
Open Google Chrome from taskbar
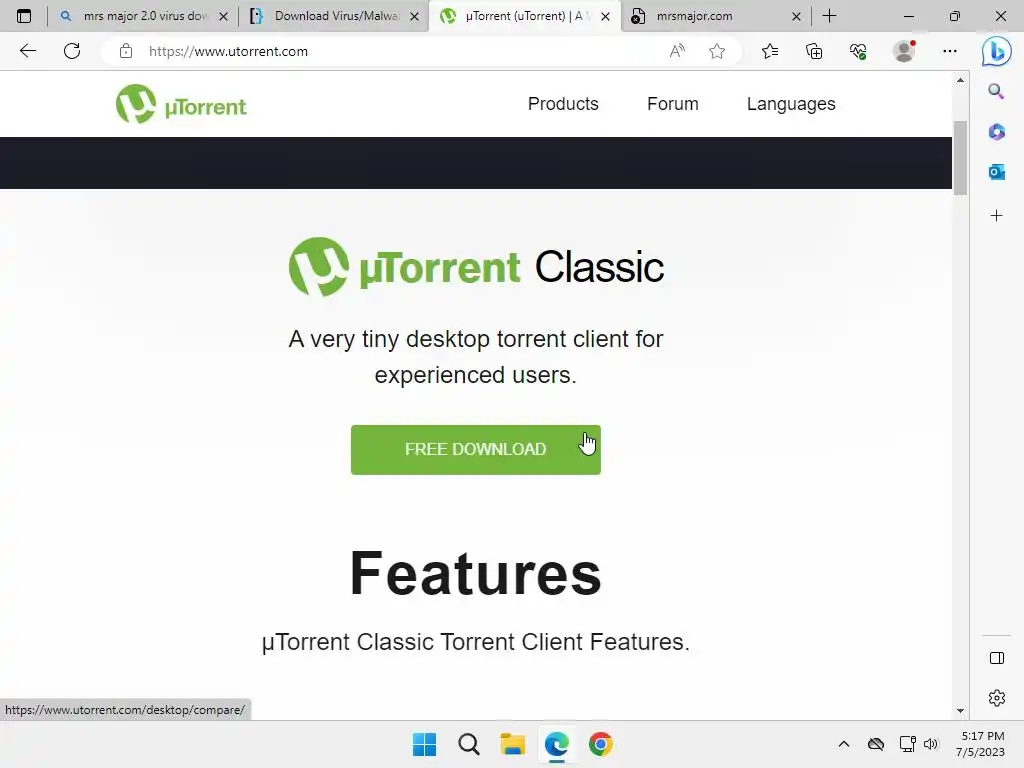click(601, 744)
